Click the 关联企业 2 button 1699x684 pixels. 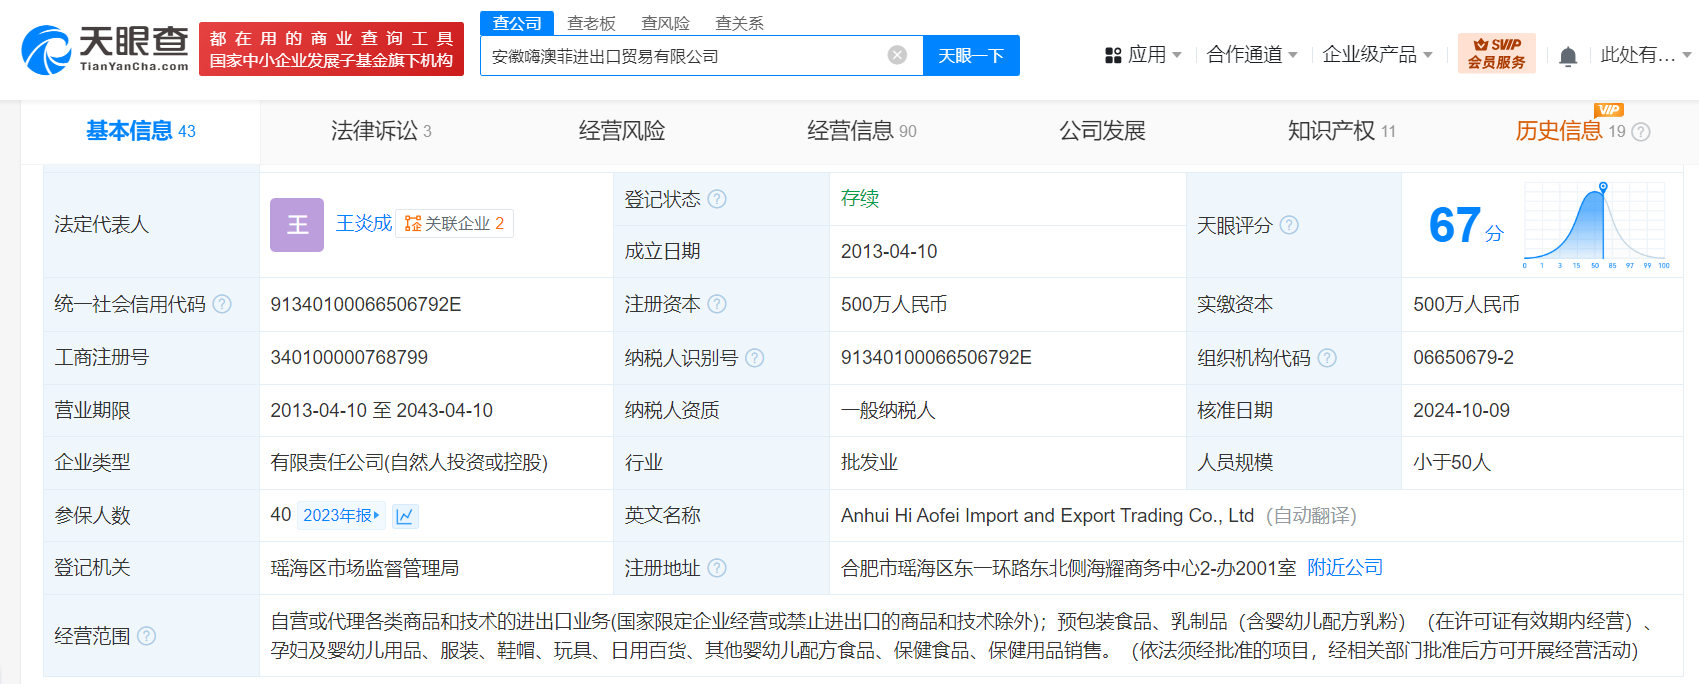(x=455, y=224)
